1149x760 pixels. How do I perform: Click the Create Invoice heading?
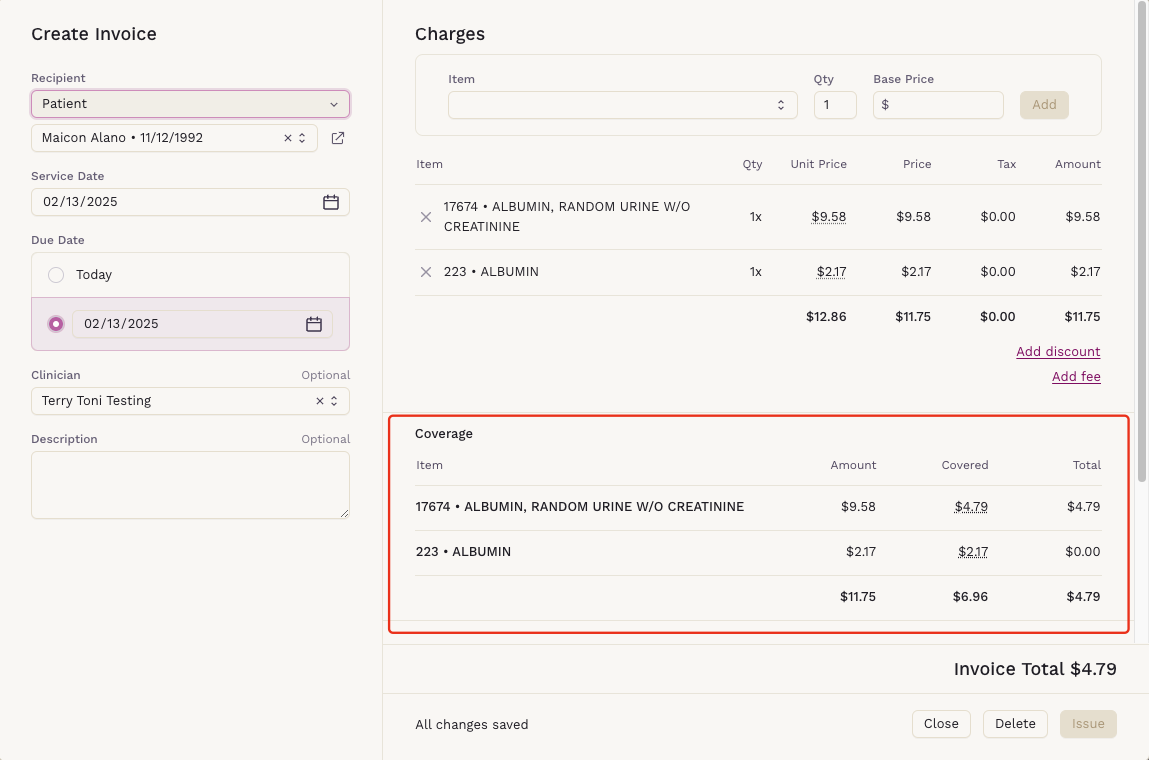click(x=94, y=34)
